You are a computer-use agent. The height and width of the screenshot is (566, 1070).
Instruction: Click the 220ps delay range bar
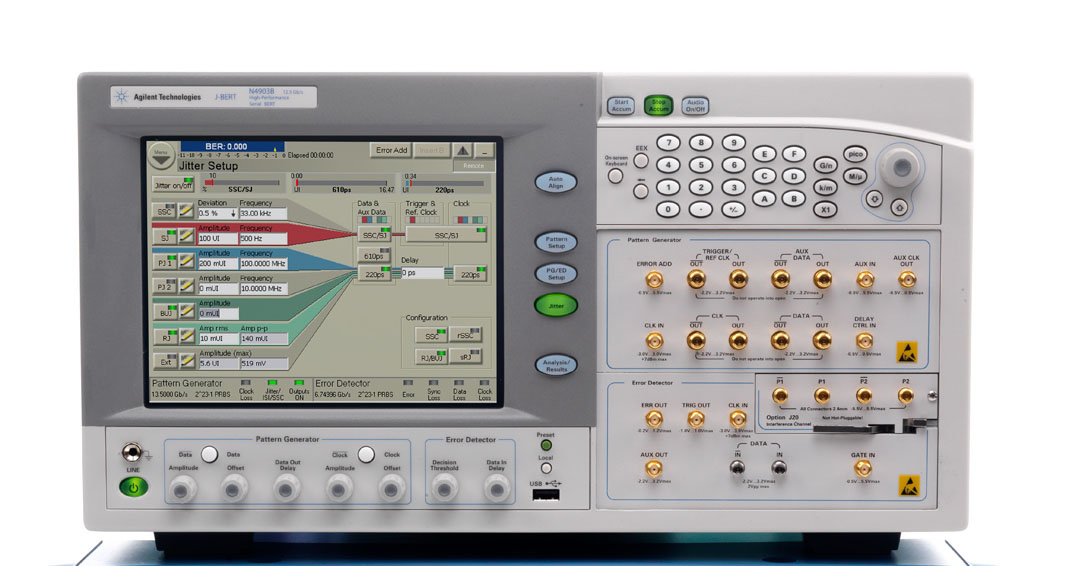(447, 183)
